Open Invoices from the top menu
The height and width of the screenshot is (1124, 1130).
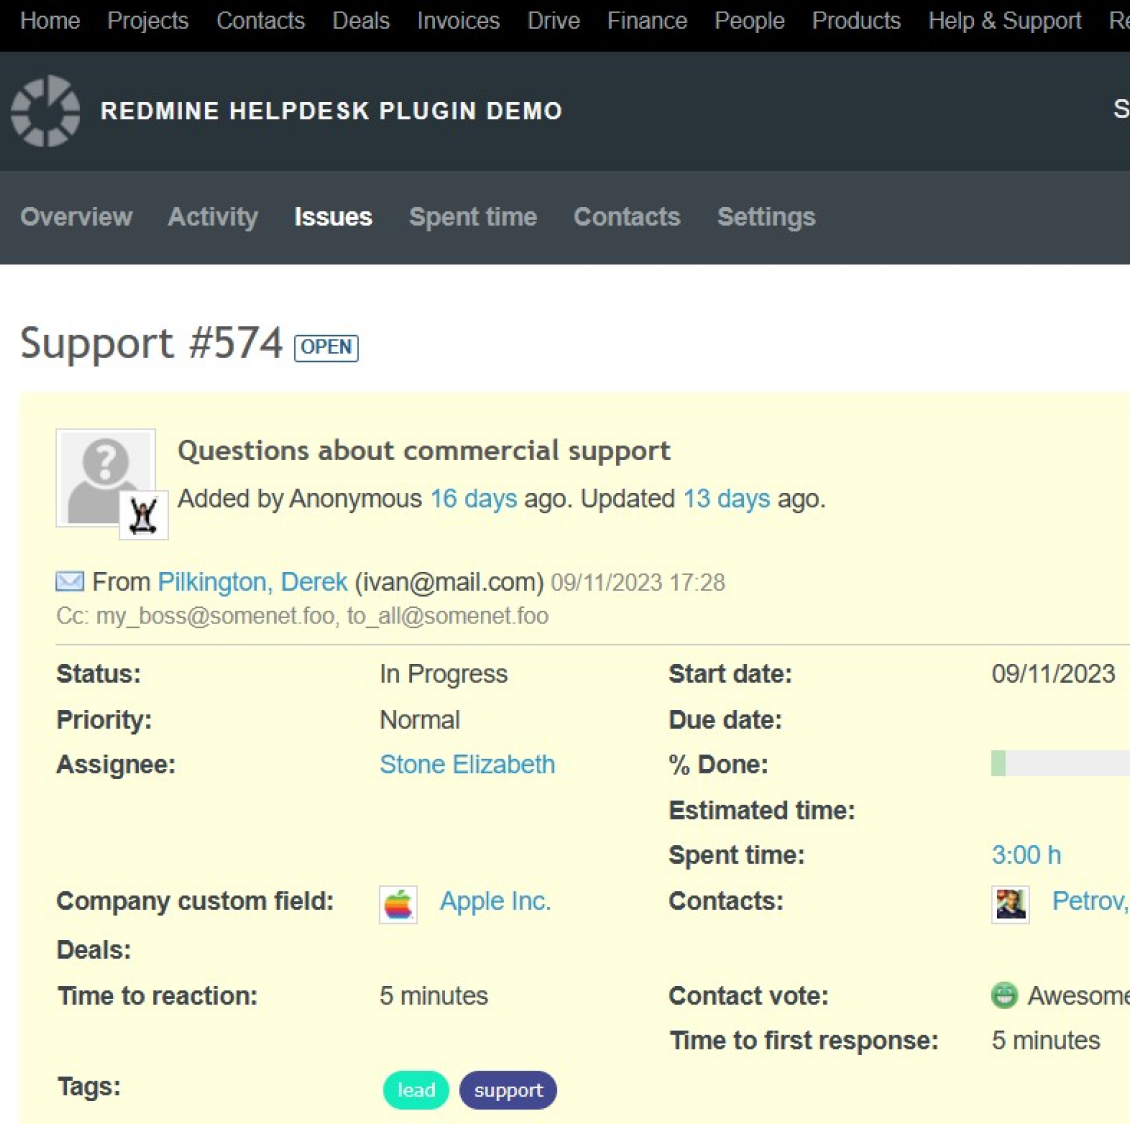(x=457, y=21)
